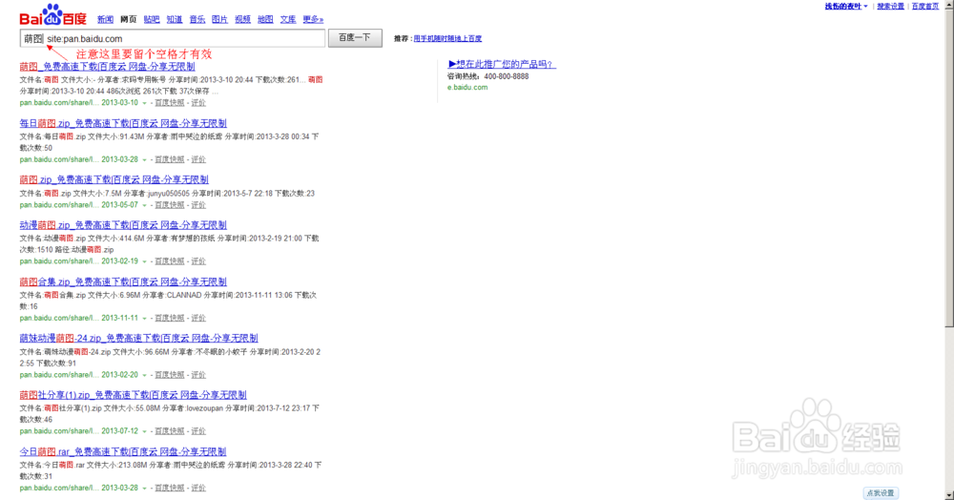This screenshot has height=500, width=954.
Task: Expand the arrow under the 今日萌图.rar result
Action: point(144,488)
